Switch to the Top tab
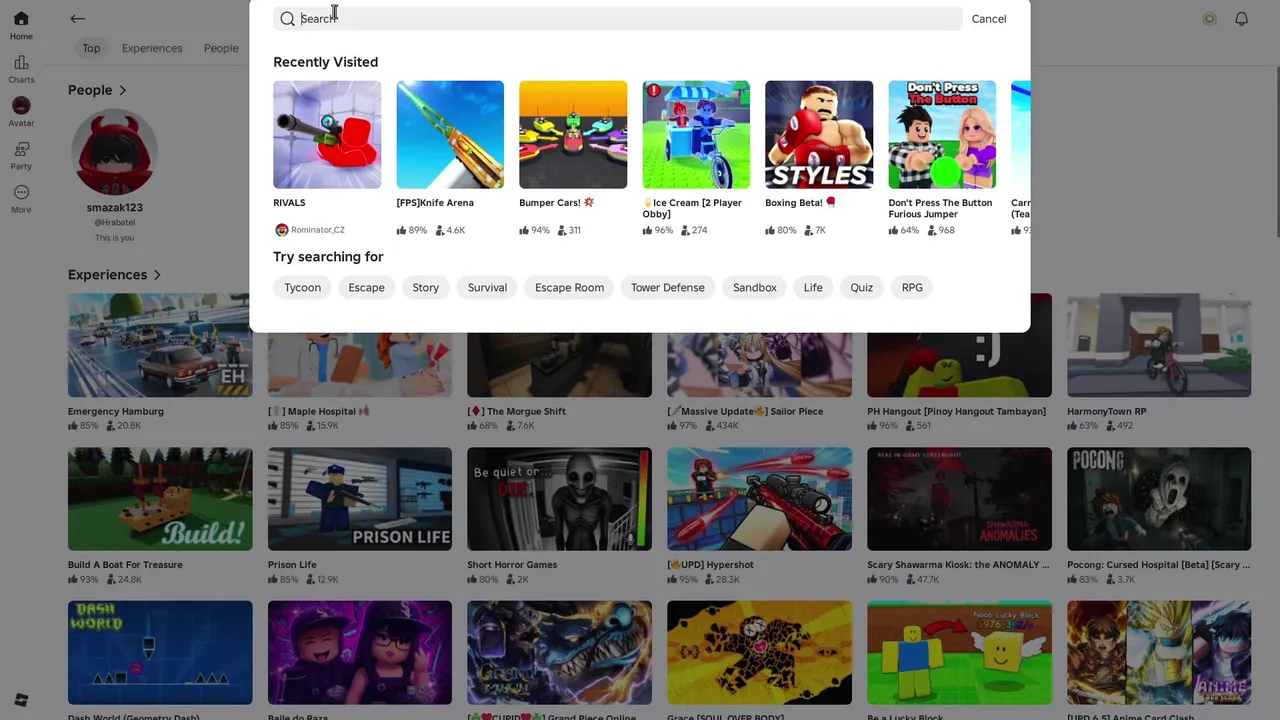The height and width of the screenshot is (720, 1280). [91, 48]
